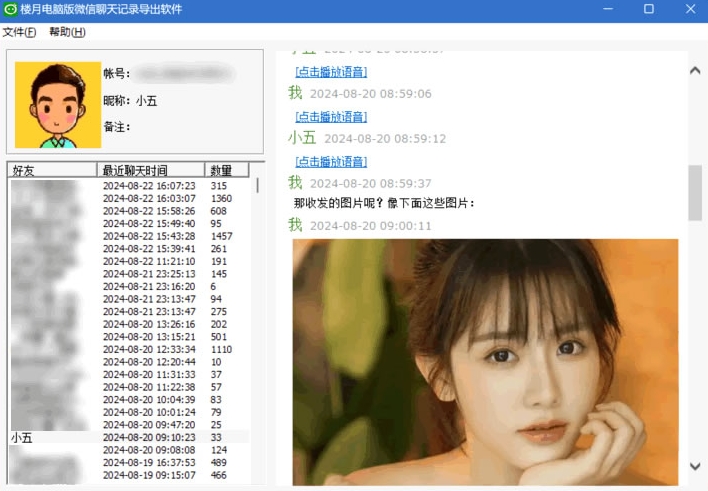This screenshot has height=491, width=708.
Task: Minimize the 楼月 export software window
Action: pos(608,9)
